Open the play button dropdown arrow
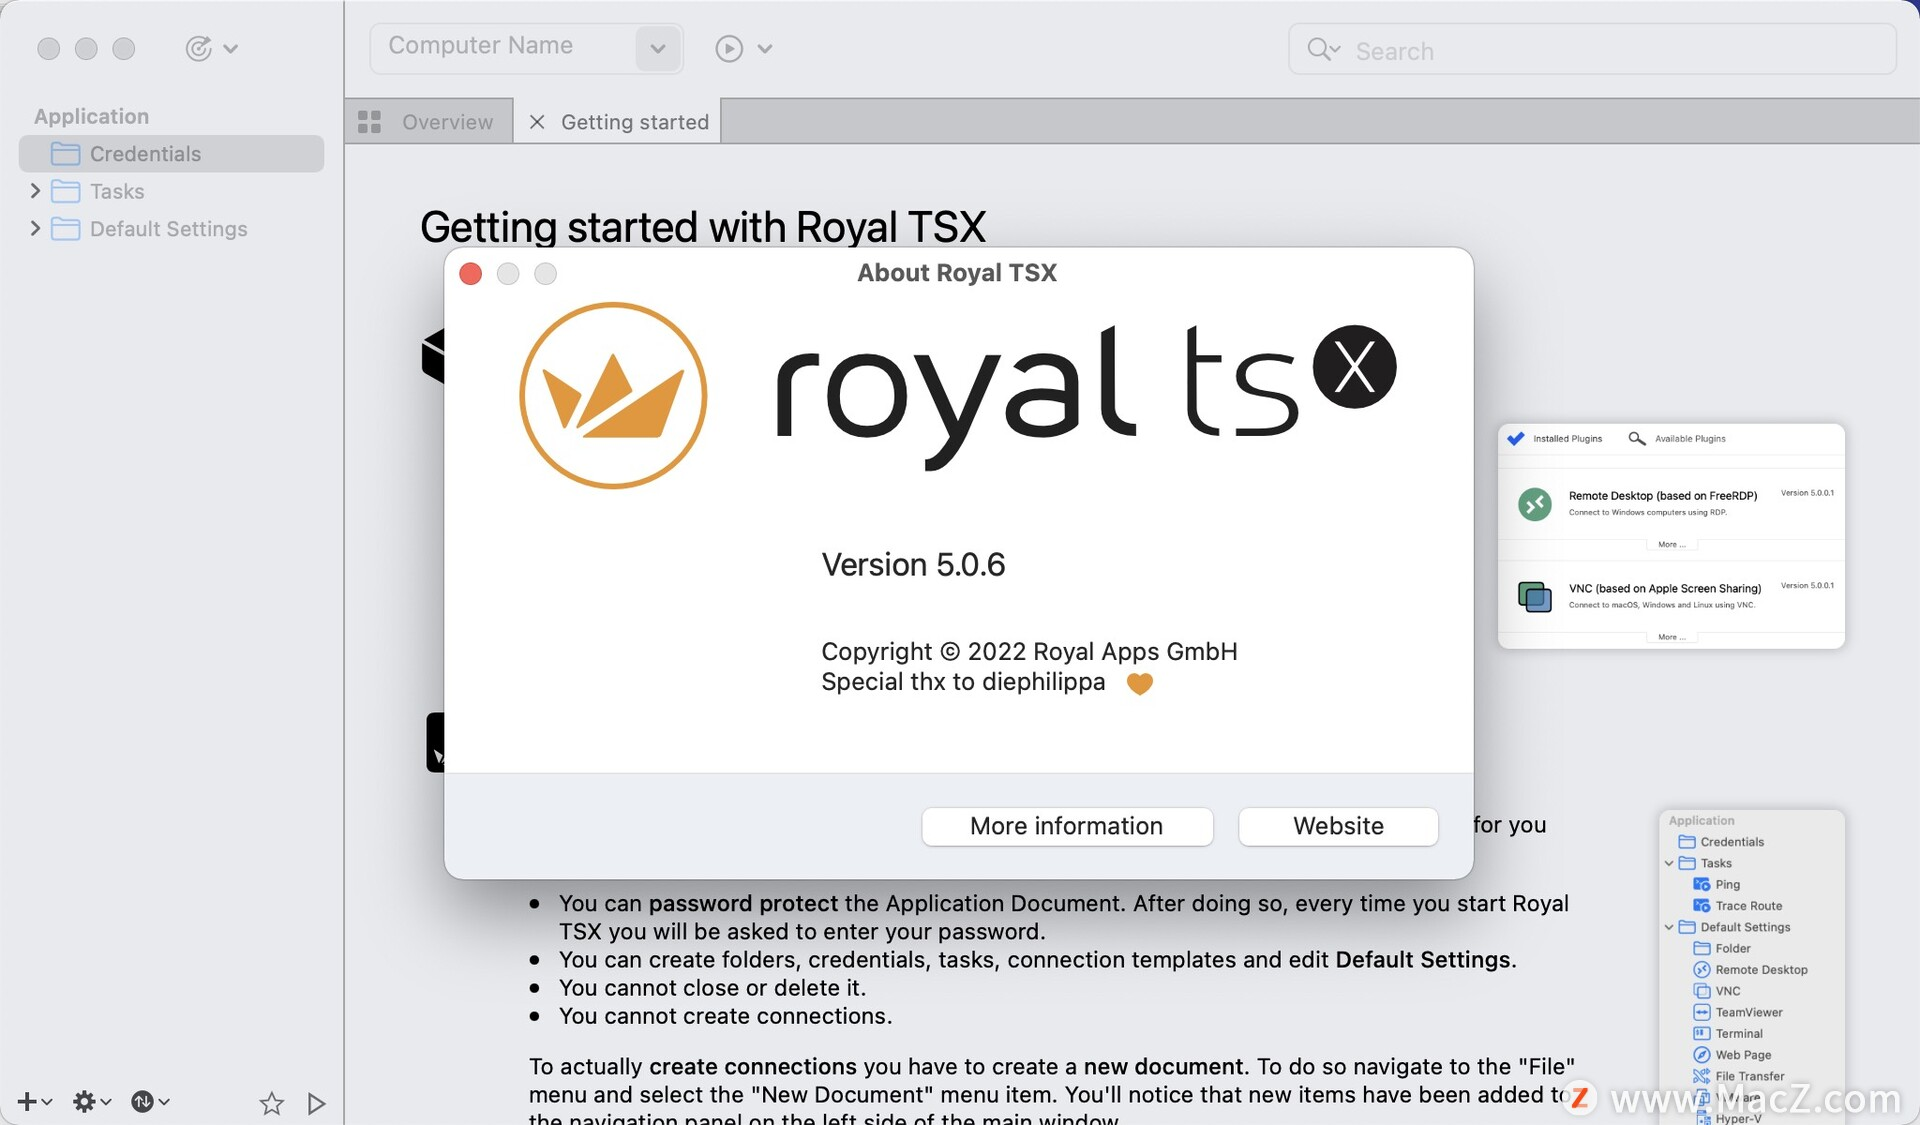 pos(766,48)
